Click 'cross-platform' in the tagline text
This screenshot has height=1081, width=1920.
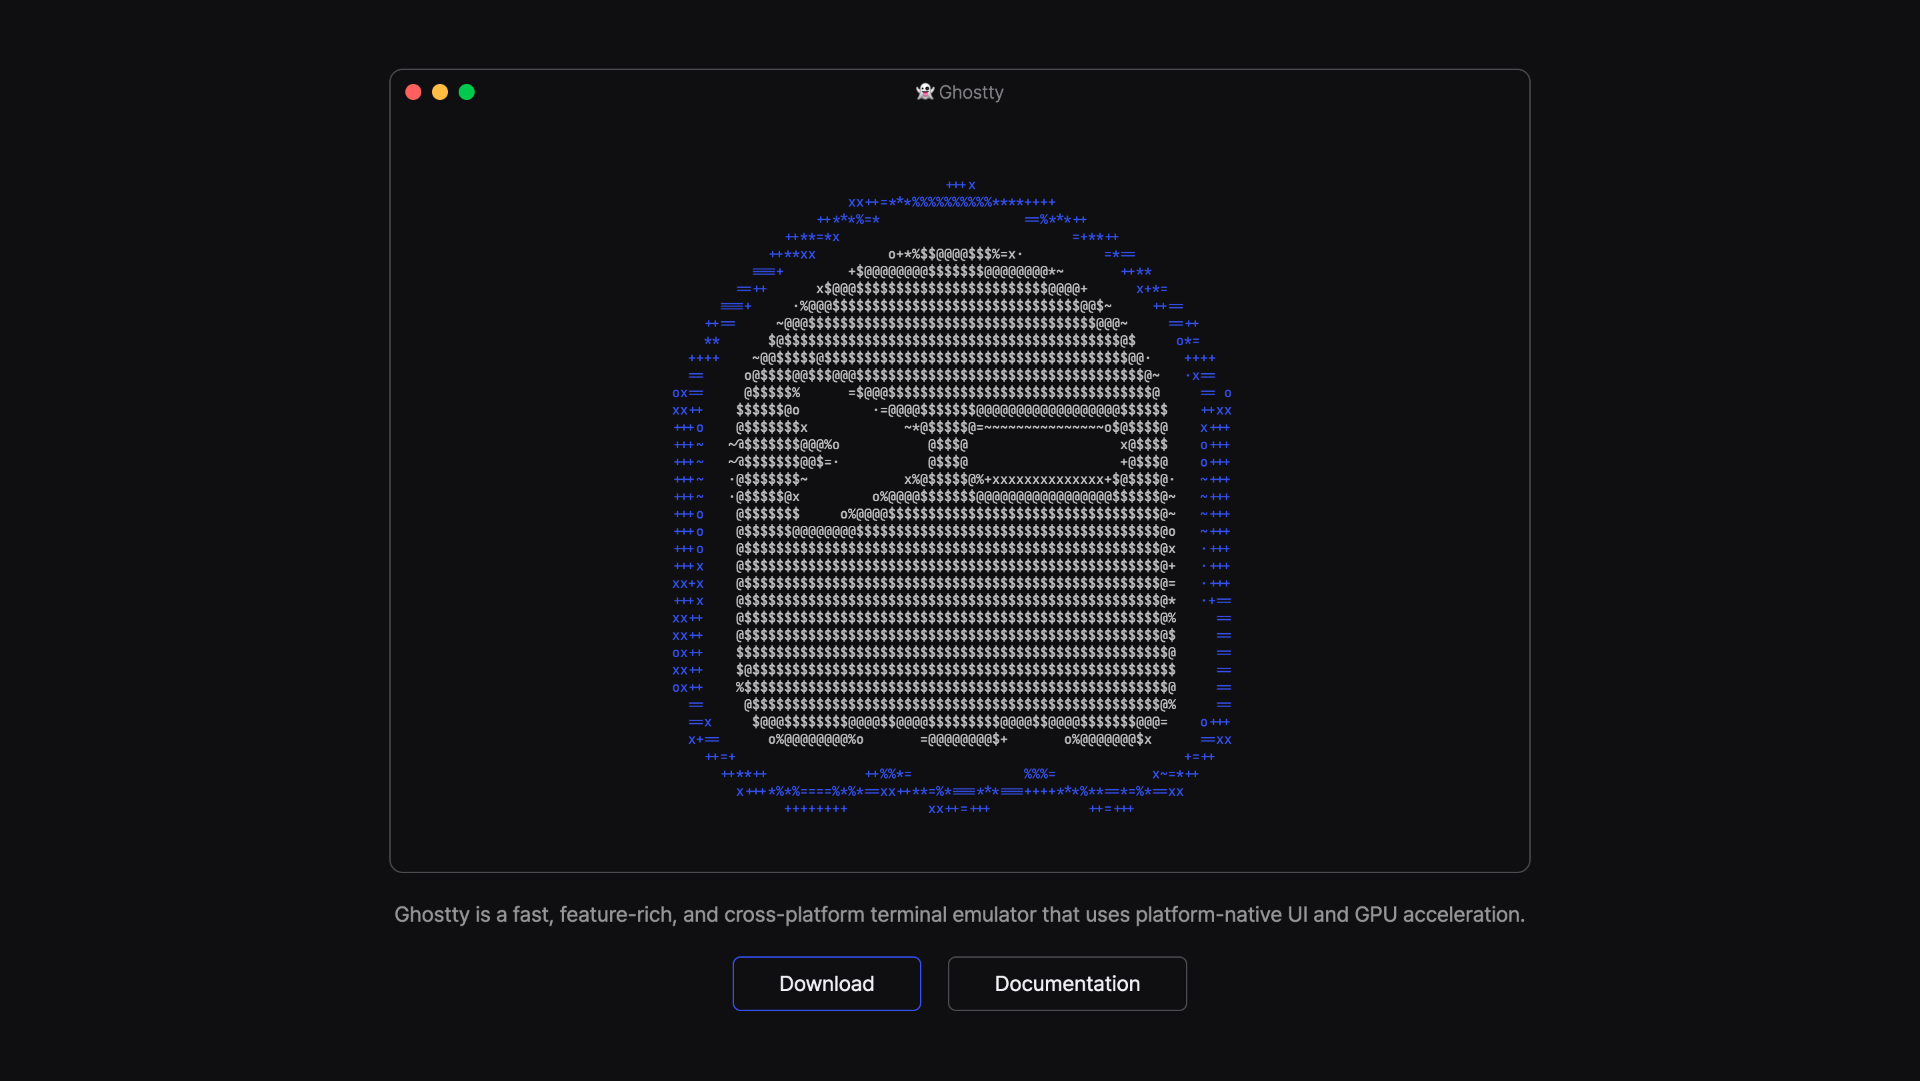click(794, 915)
